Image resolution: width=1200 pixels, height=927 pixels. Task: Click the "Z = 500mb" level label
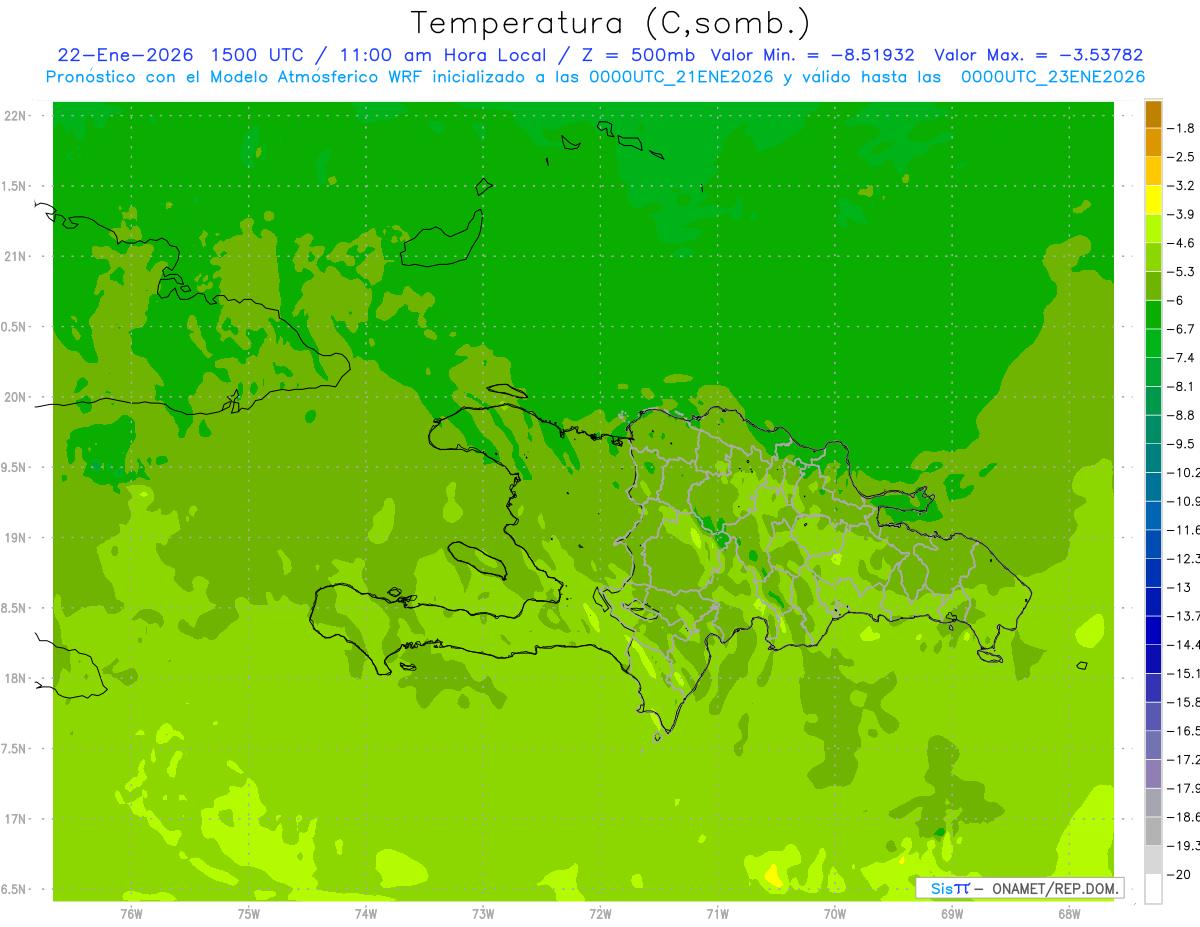pyautogui.click(x=637, y=56)
